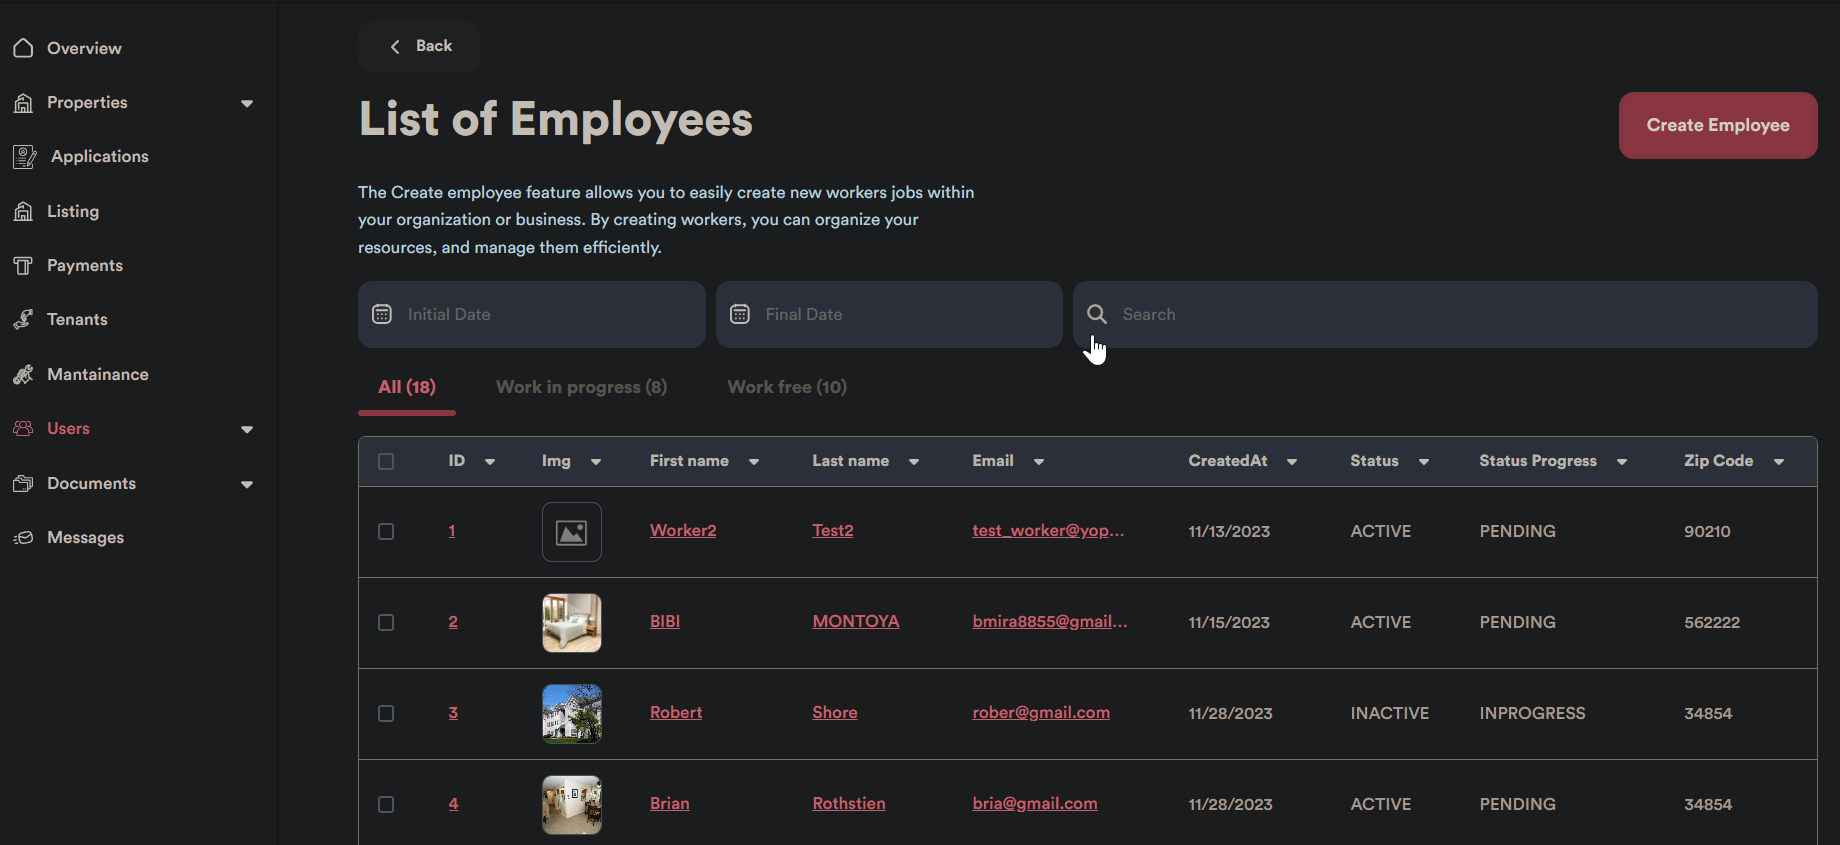Select the checkbox for Robert Shore row
Image resolution: width=1840 pixels, height=845 pixels.
tap(386, 714)
